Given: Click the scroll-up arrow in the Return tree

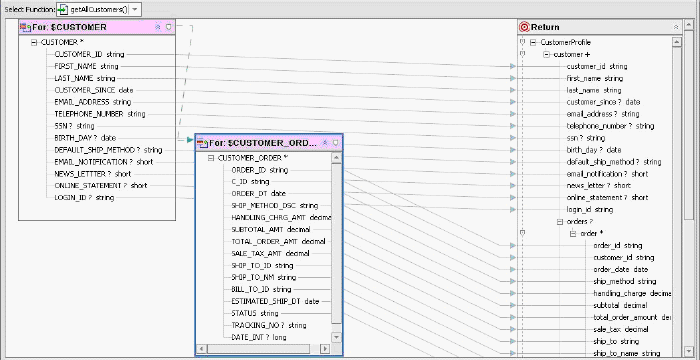Looking at the screenshot, I should (x=676, y=42).
